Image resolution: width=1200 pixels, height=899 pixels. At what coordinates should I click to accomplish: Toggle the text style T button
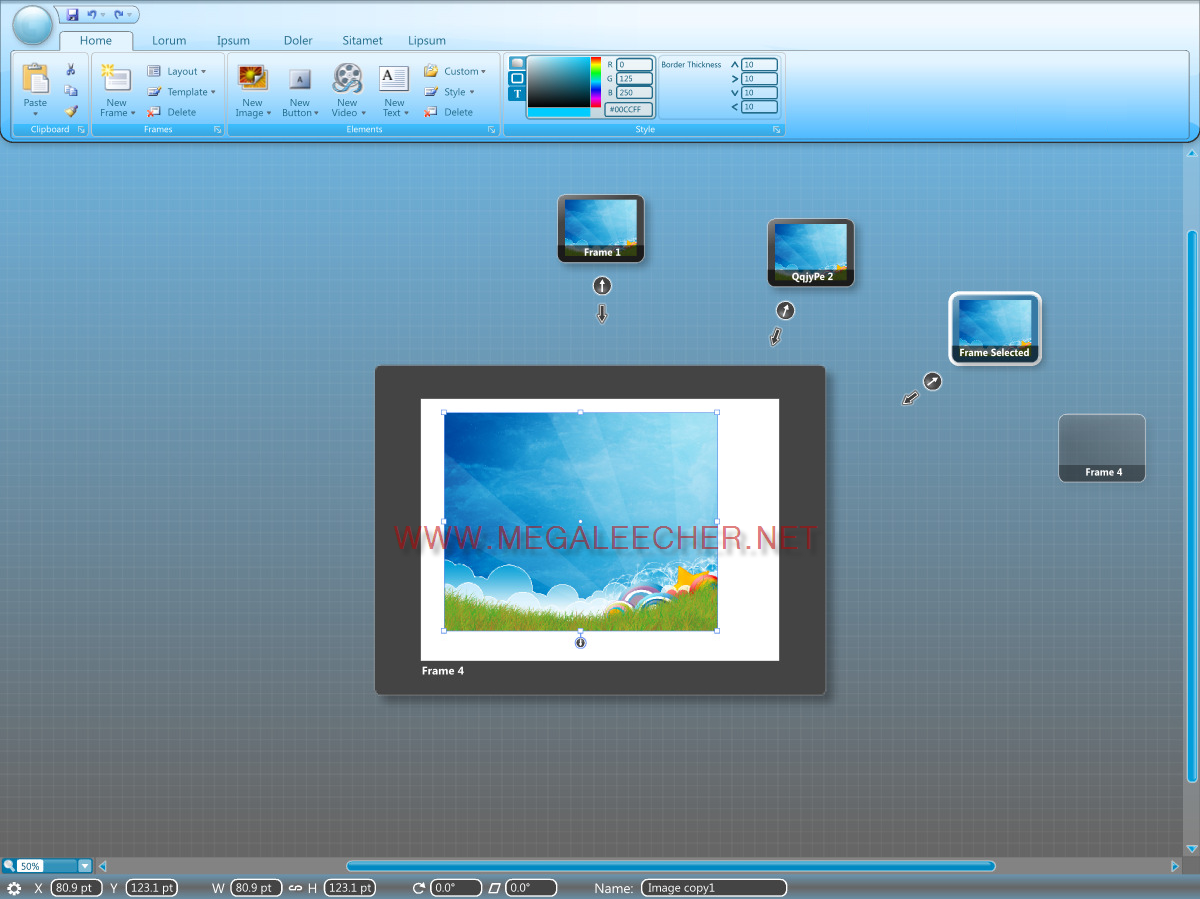[516, 94]
